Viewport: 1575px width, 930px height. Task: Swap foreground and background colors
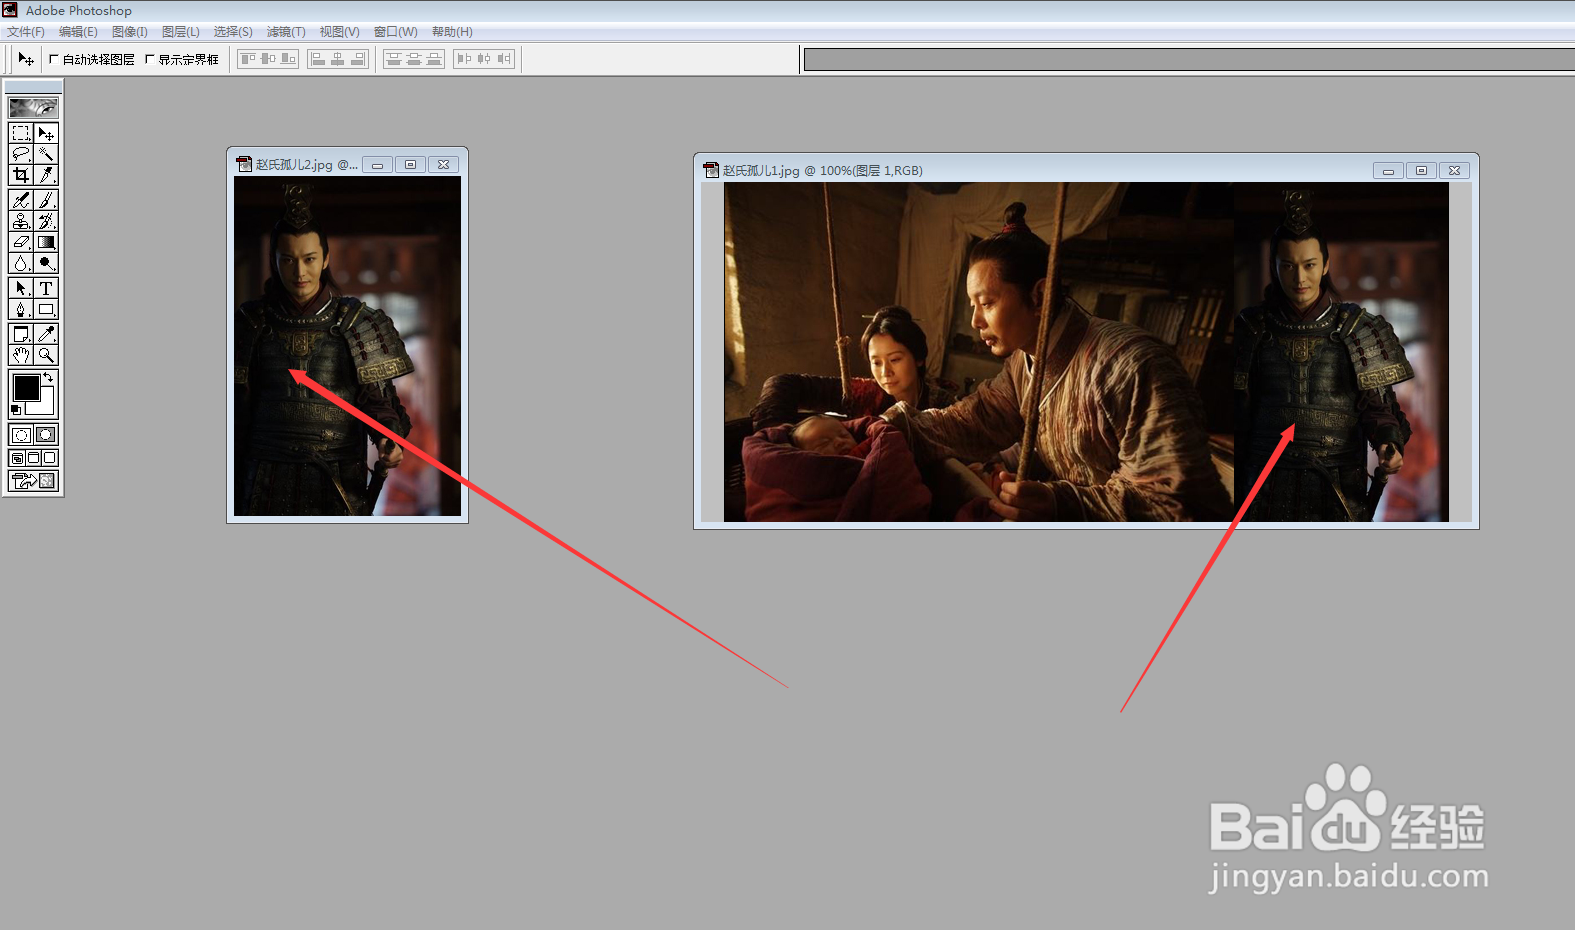click(x=48, y=377)
